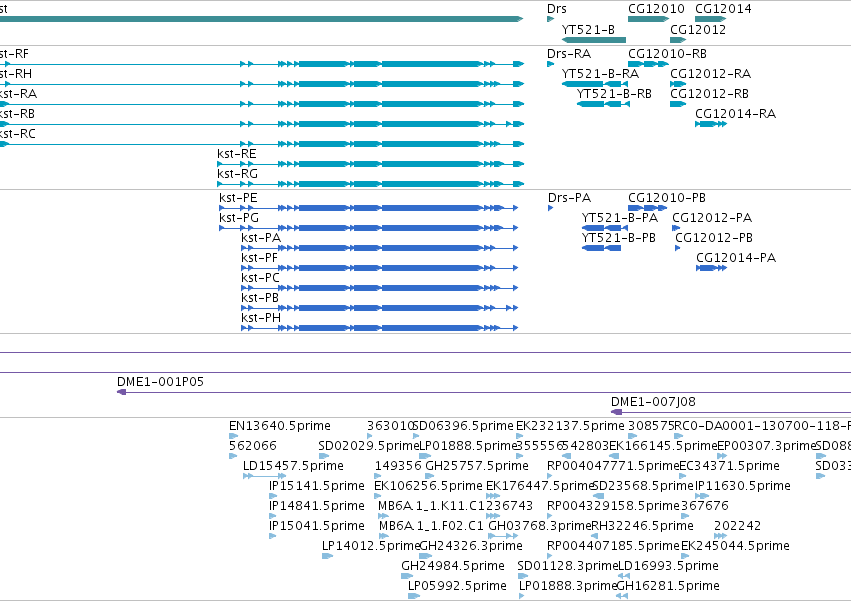Click EST EC34371.5prime
The image size is (851, 601).
click(683, 476)
